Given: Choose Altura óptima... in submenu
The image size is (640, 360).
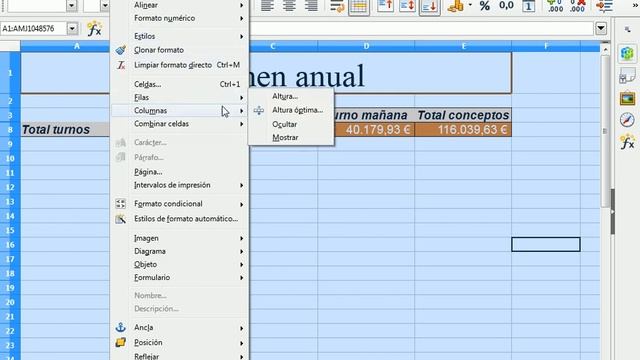Looking at the screenshot, I should [x=291, y=110].
